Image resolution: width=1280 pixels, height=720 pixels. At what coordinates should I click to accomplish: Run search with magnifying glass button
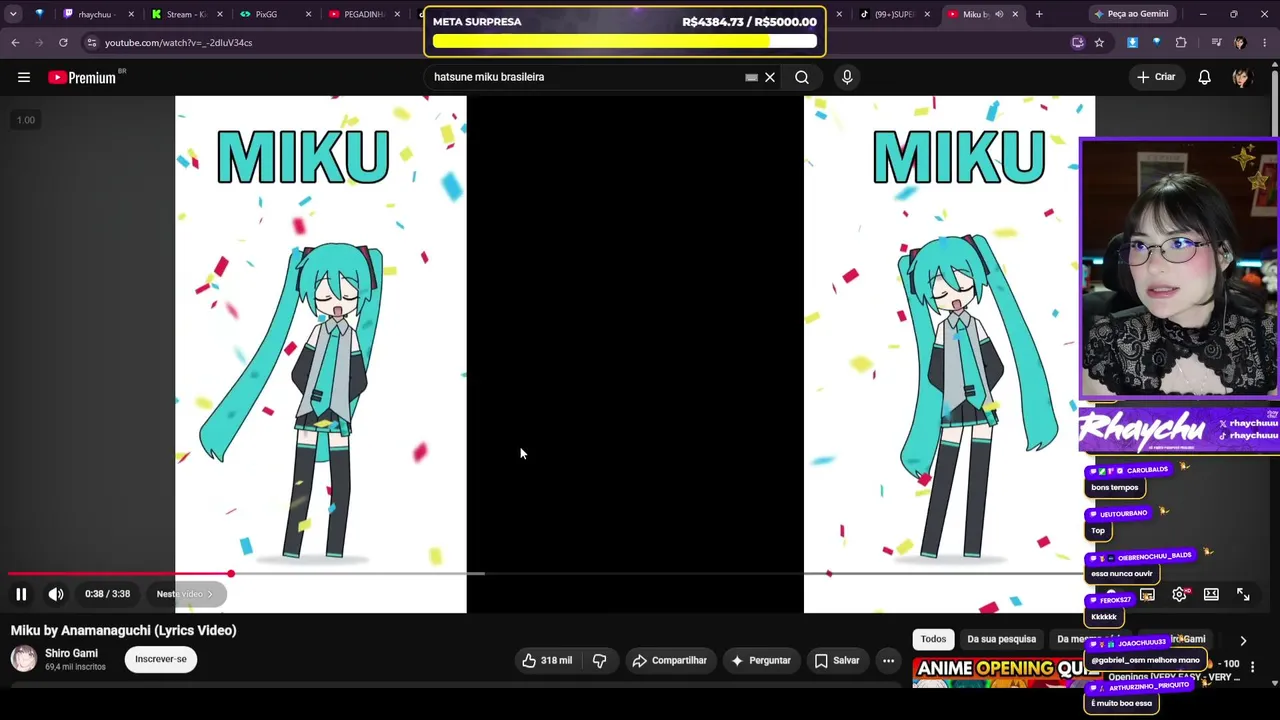pos(802,77)
